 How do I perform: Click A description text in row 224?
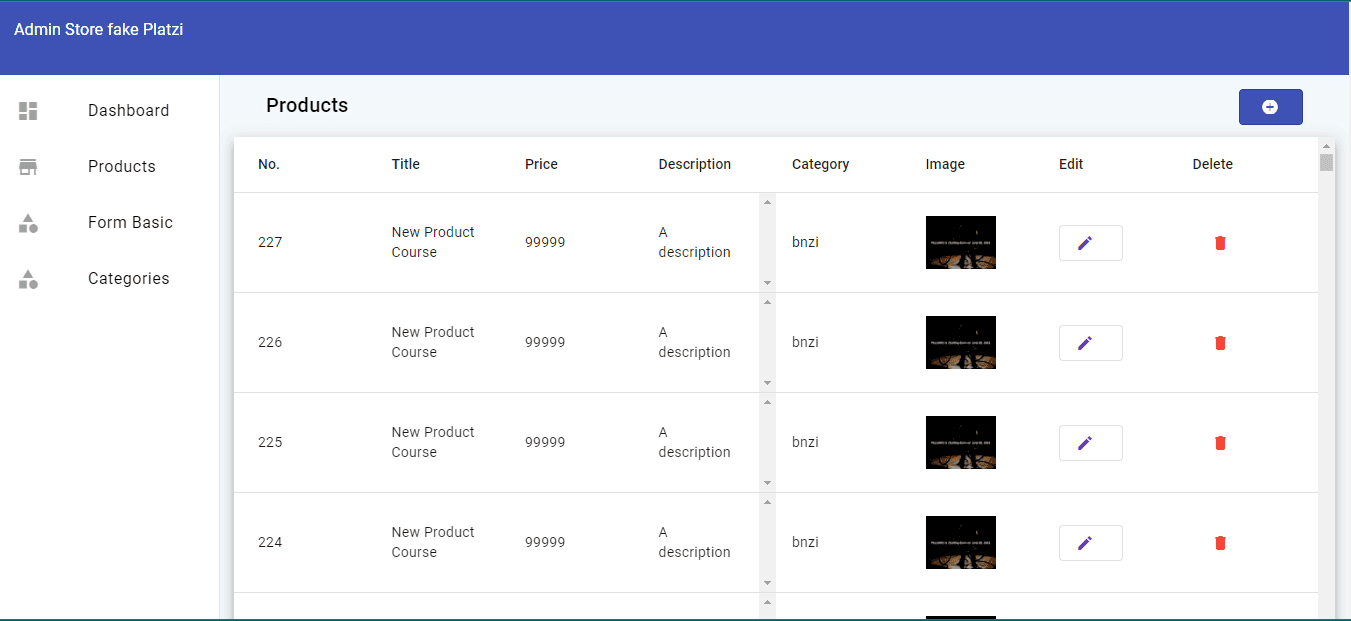click(695, 542)
